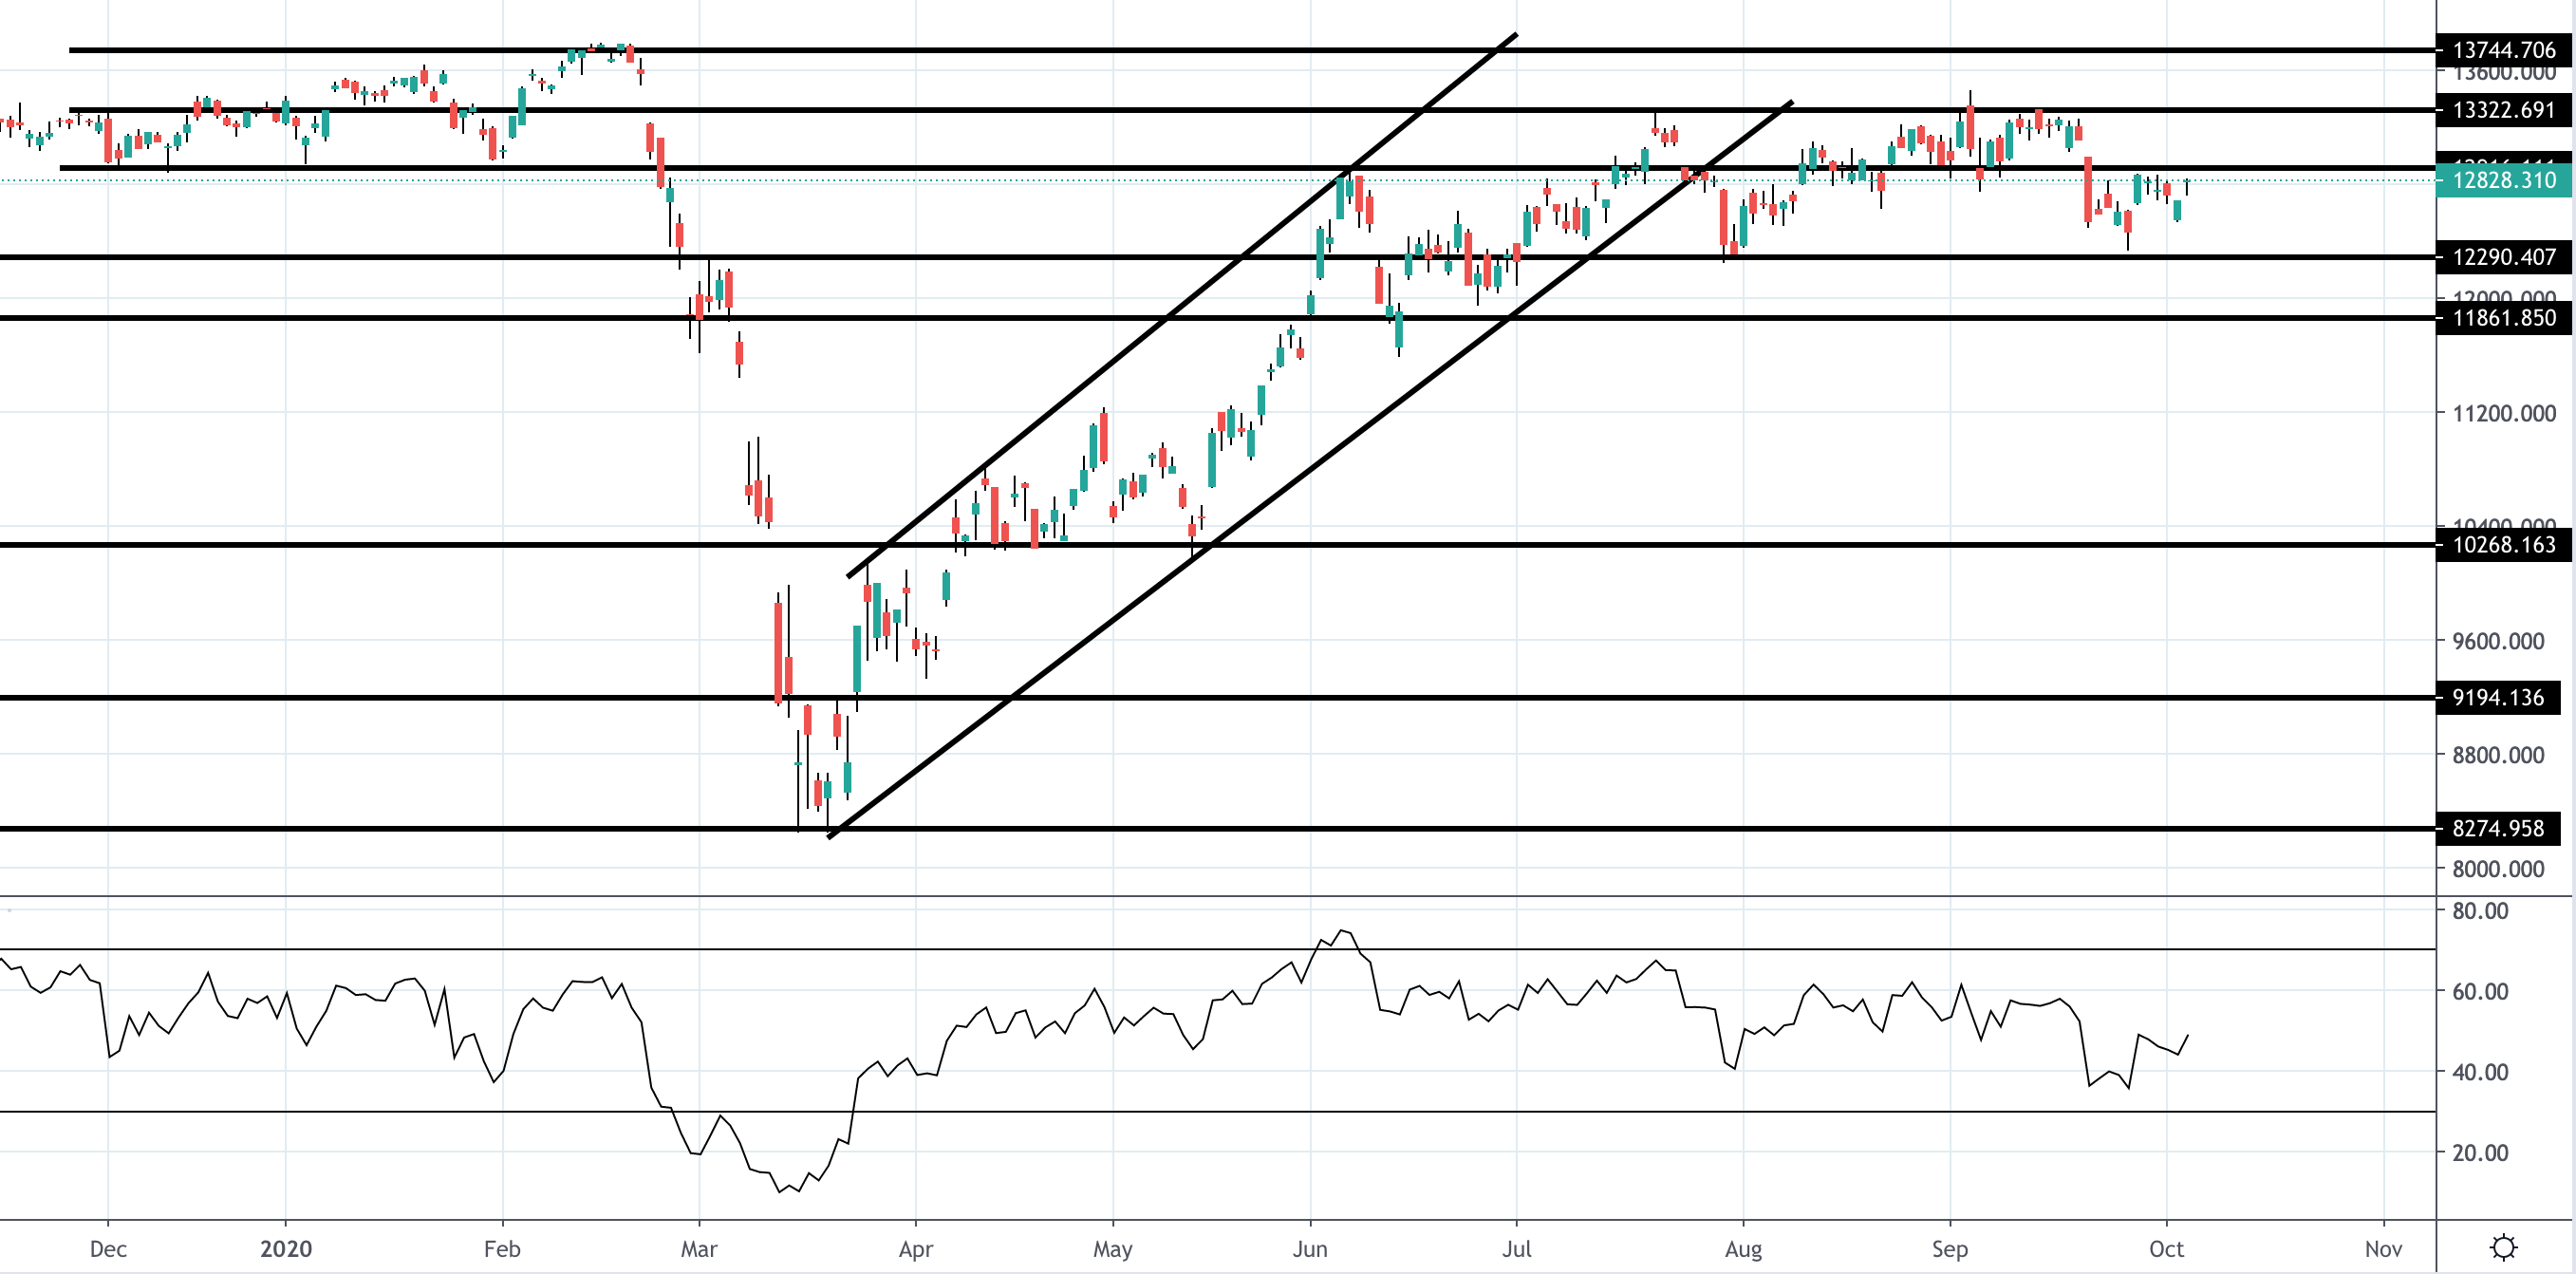Screen dimensions: 2576x1274
Task: Click the RSI 60.00 scale label
Action: pyautogui.click(x=2479, y=991)
